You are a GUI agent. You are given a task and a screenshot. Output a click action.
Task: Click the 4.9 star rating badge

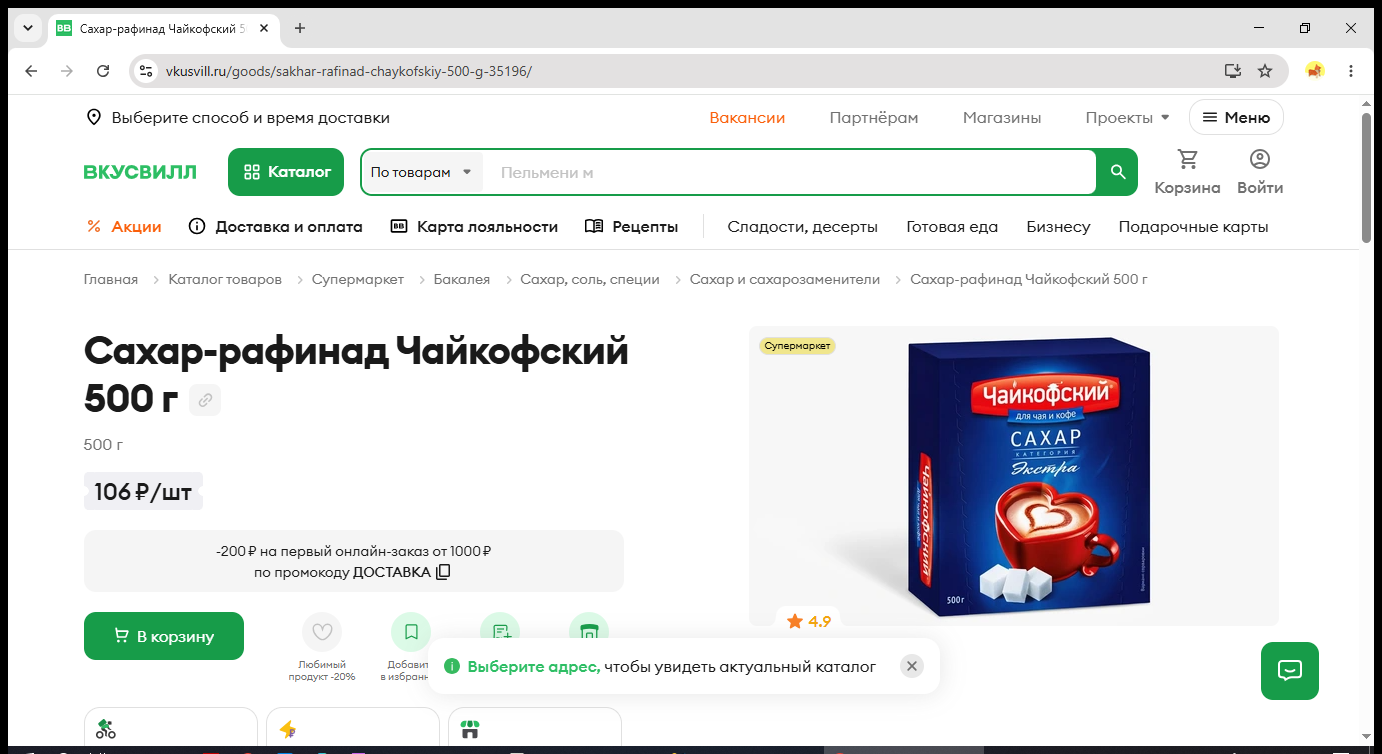pyautogui.click(x=809, y=621)
